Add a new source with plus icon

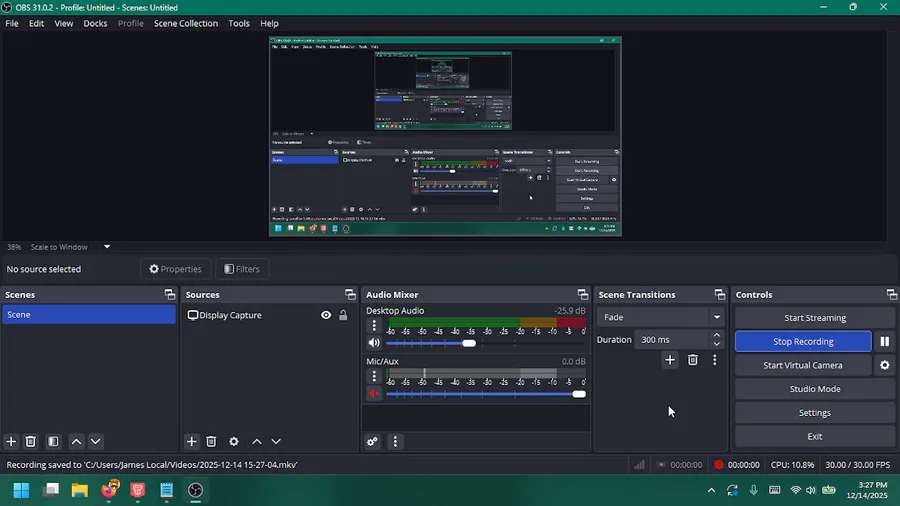192,441
